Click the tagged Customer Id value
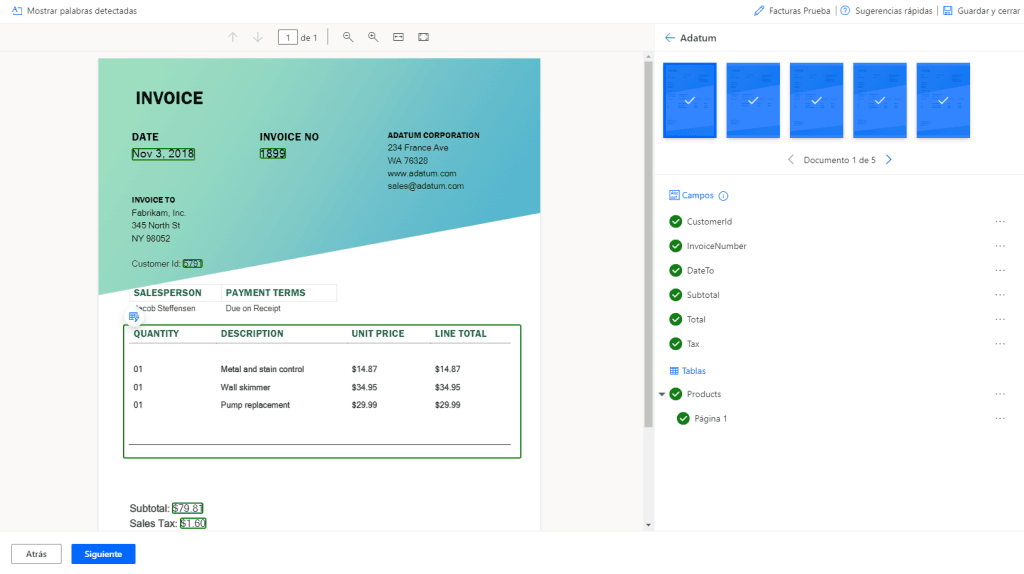Viewport: 1024px width, 574px height. [193, 264]
